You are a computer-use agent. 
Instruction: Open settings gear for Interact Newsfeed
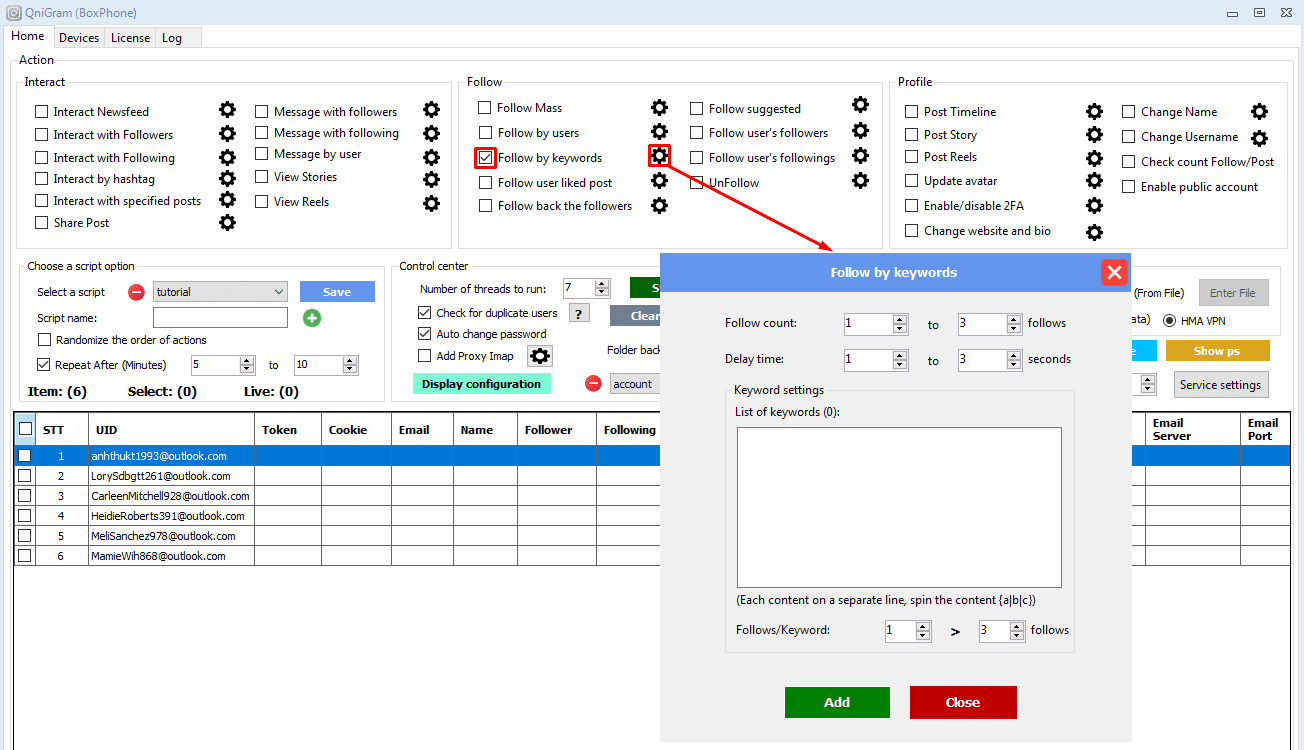point(227,110)
